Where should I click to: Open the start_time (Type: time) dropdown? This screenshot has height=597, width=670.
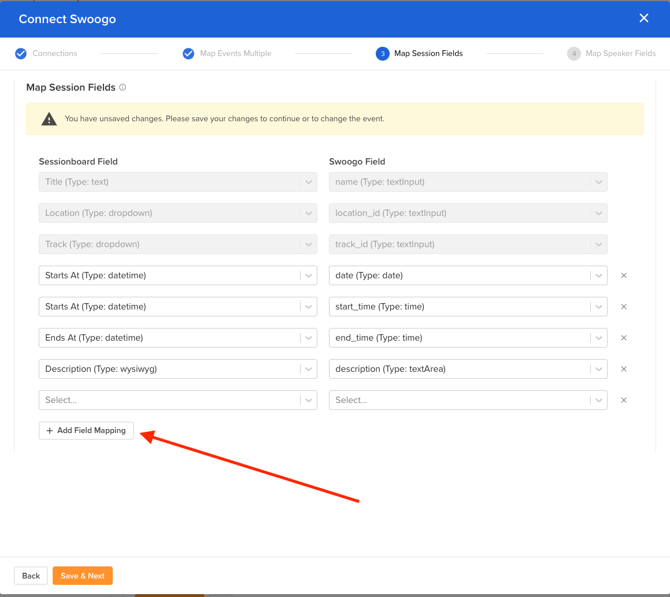468,307
